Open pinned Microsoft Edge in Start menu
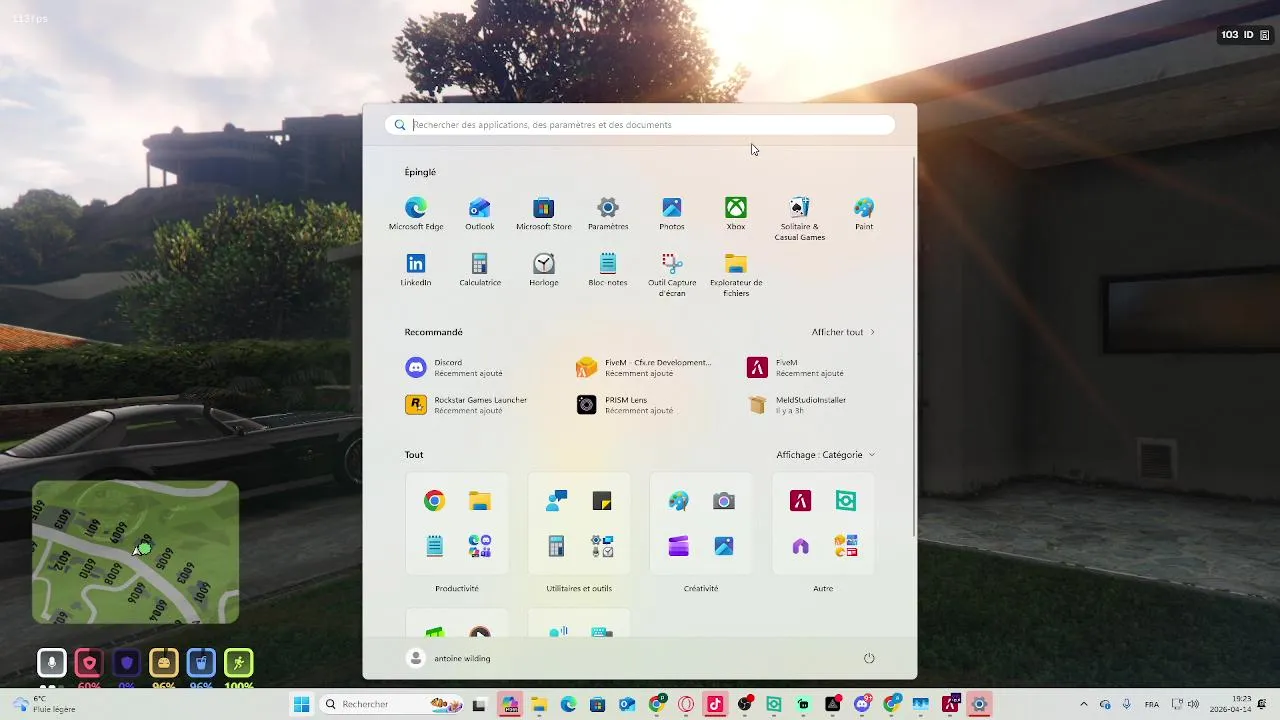1280x720 pixels. (416, 213)
